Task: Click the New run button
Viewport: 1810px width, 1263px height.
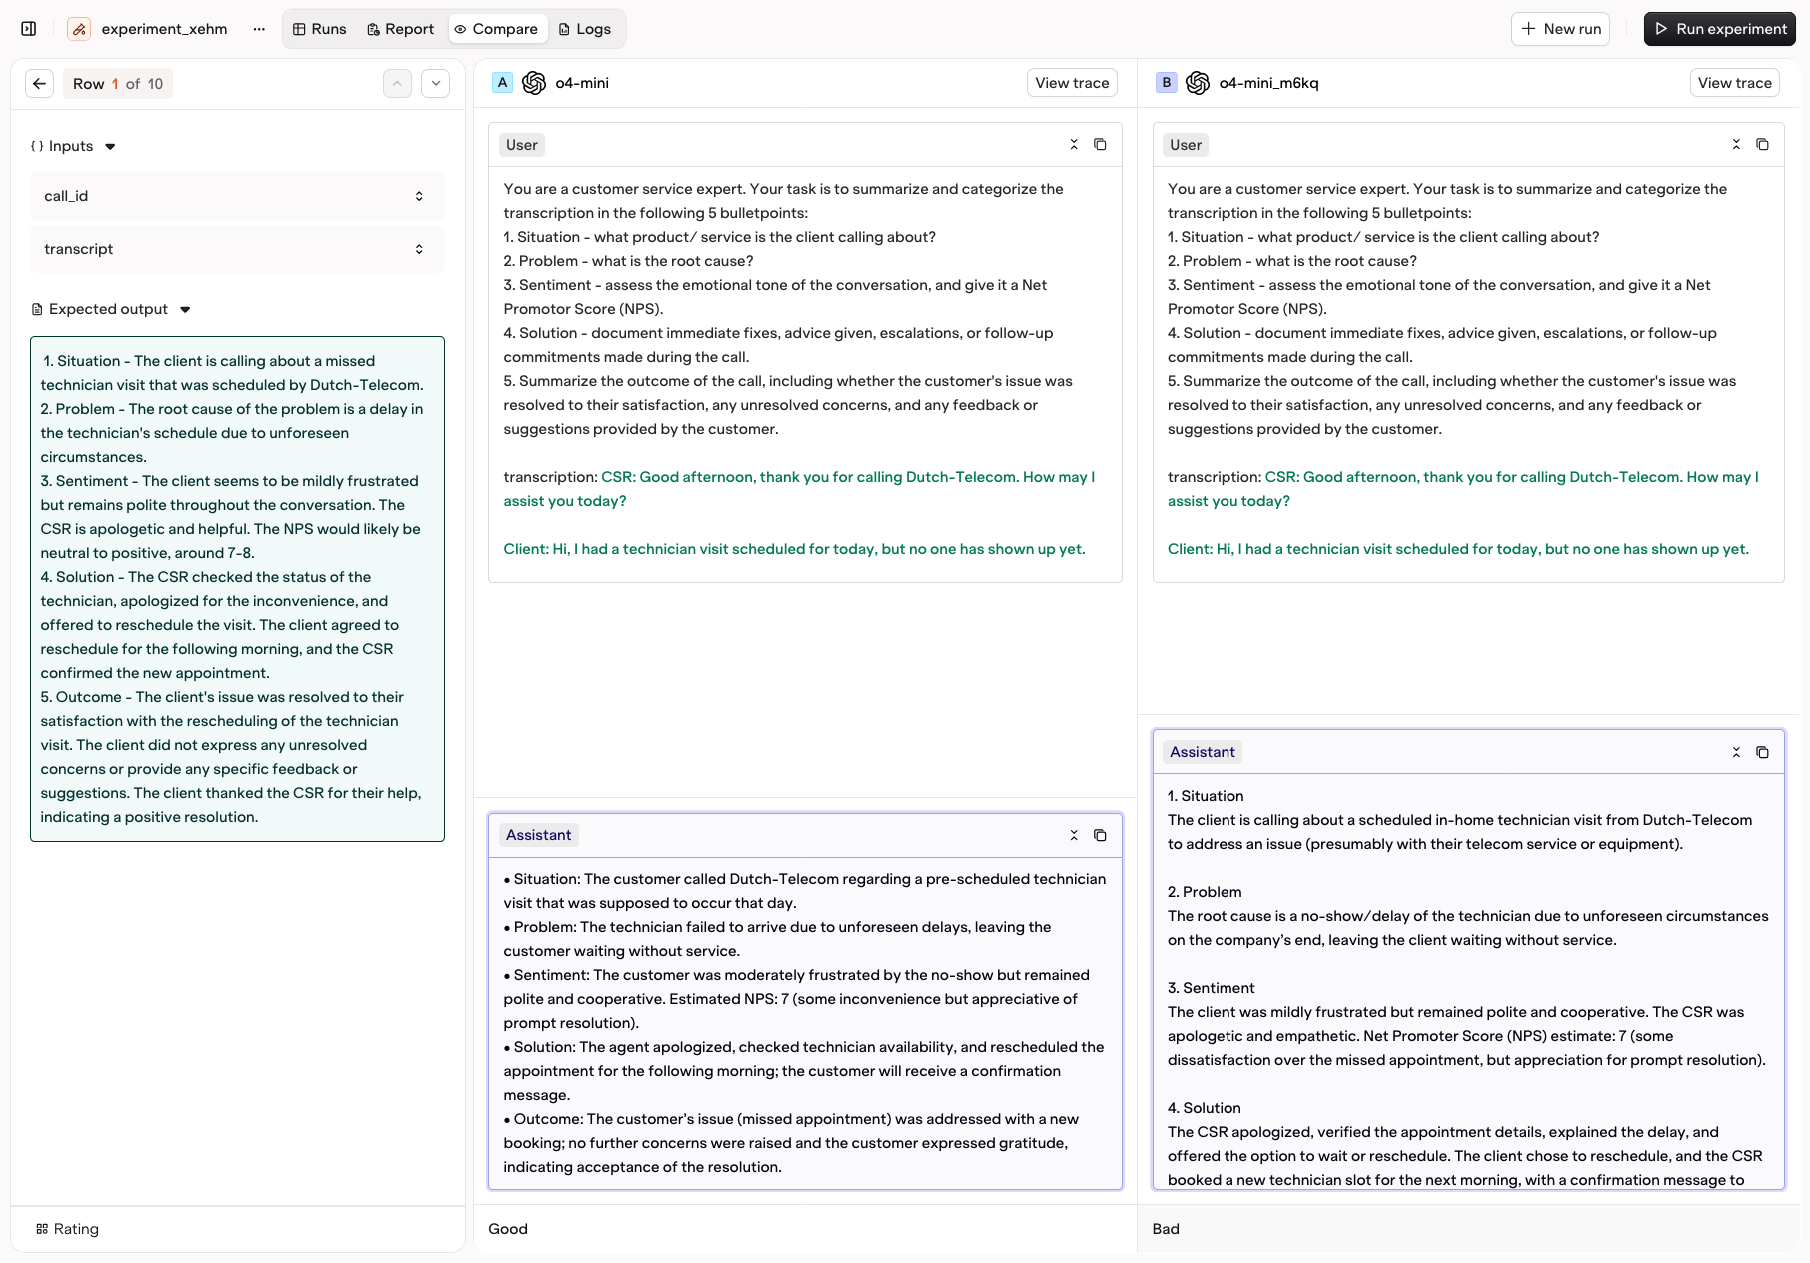Action: 1560,29
